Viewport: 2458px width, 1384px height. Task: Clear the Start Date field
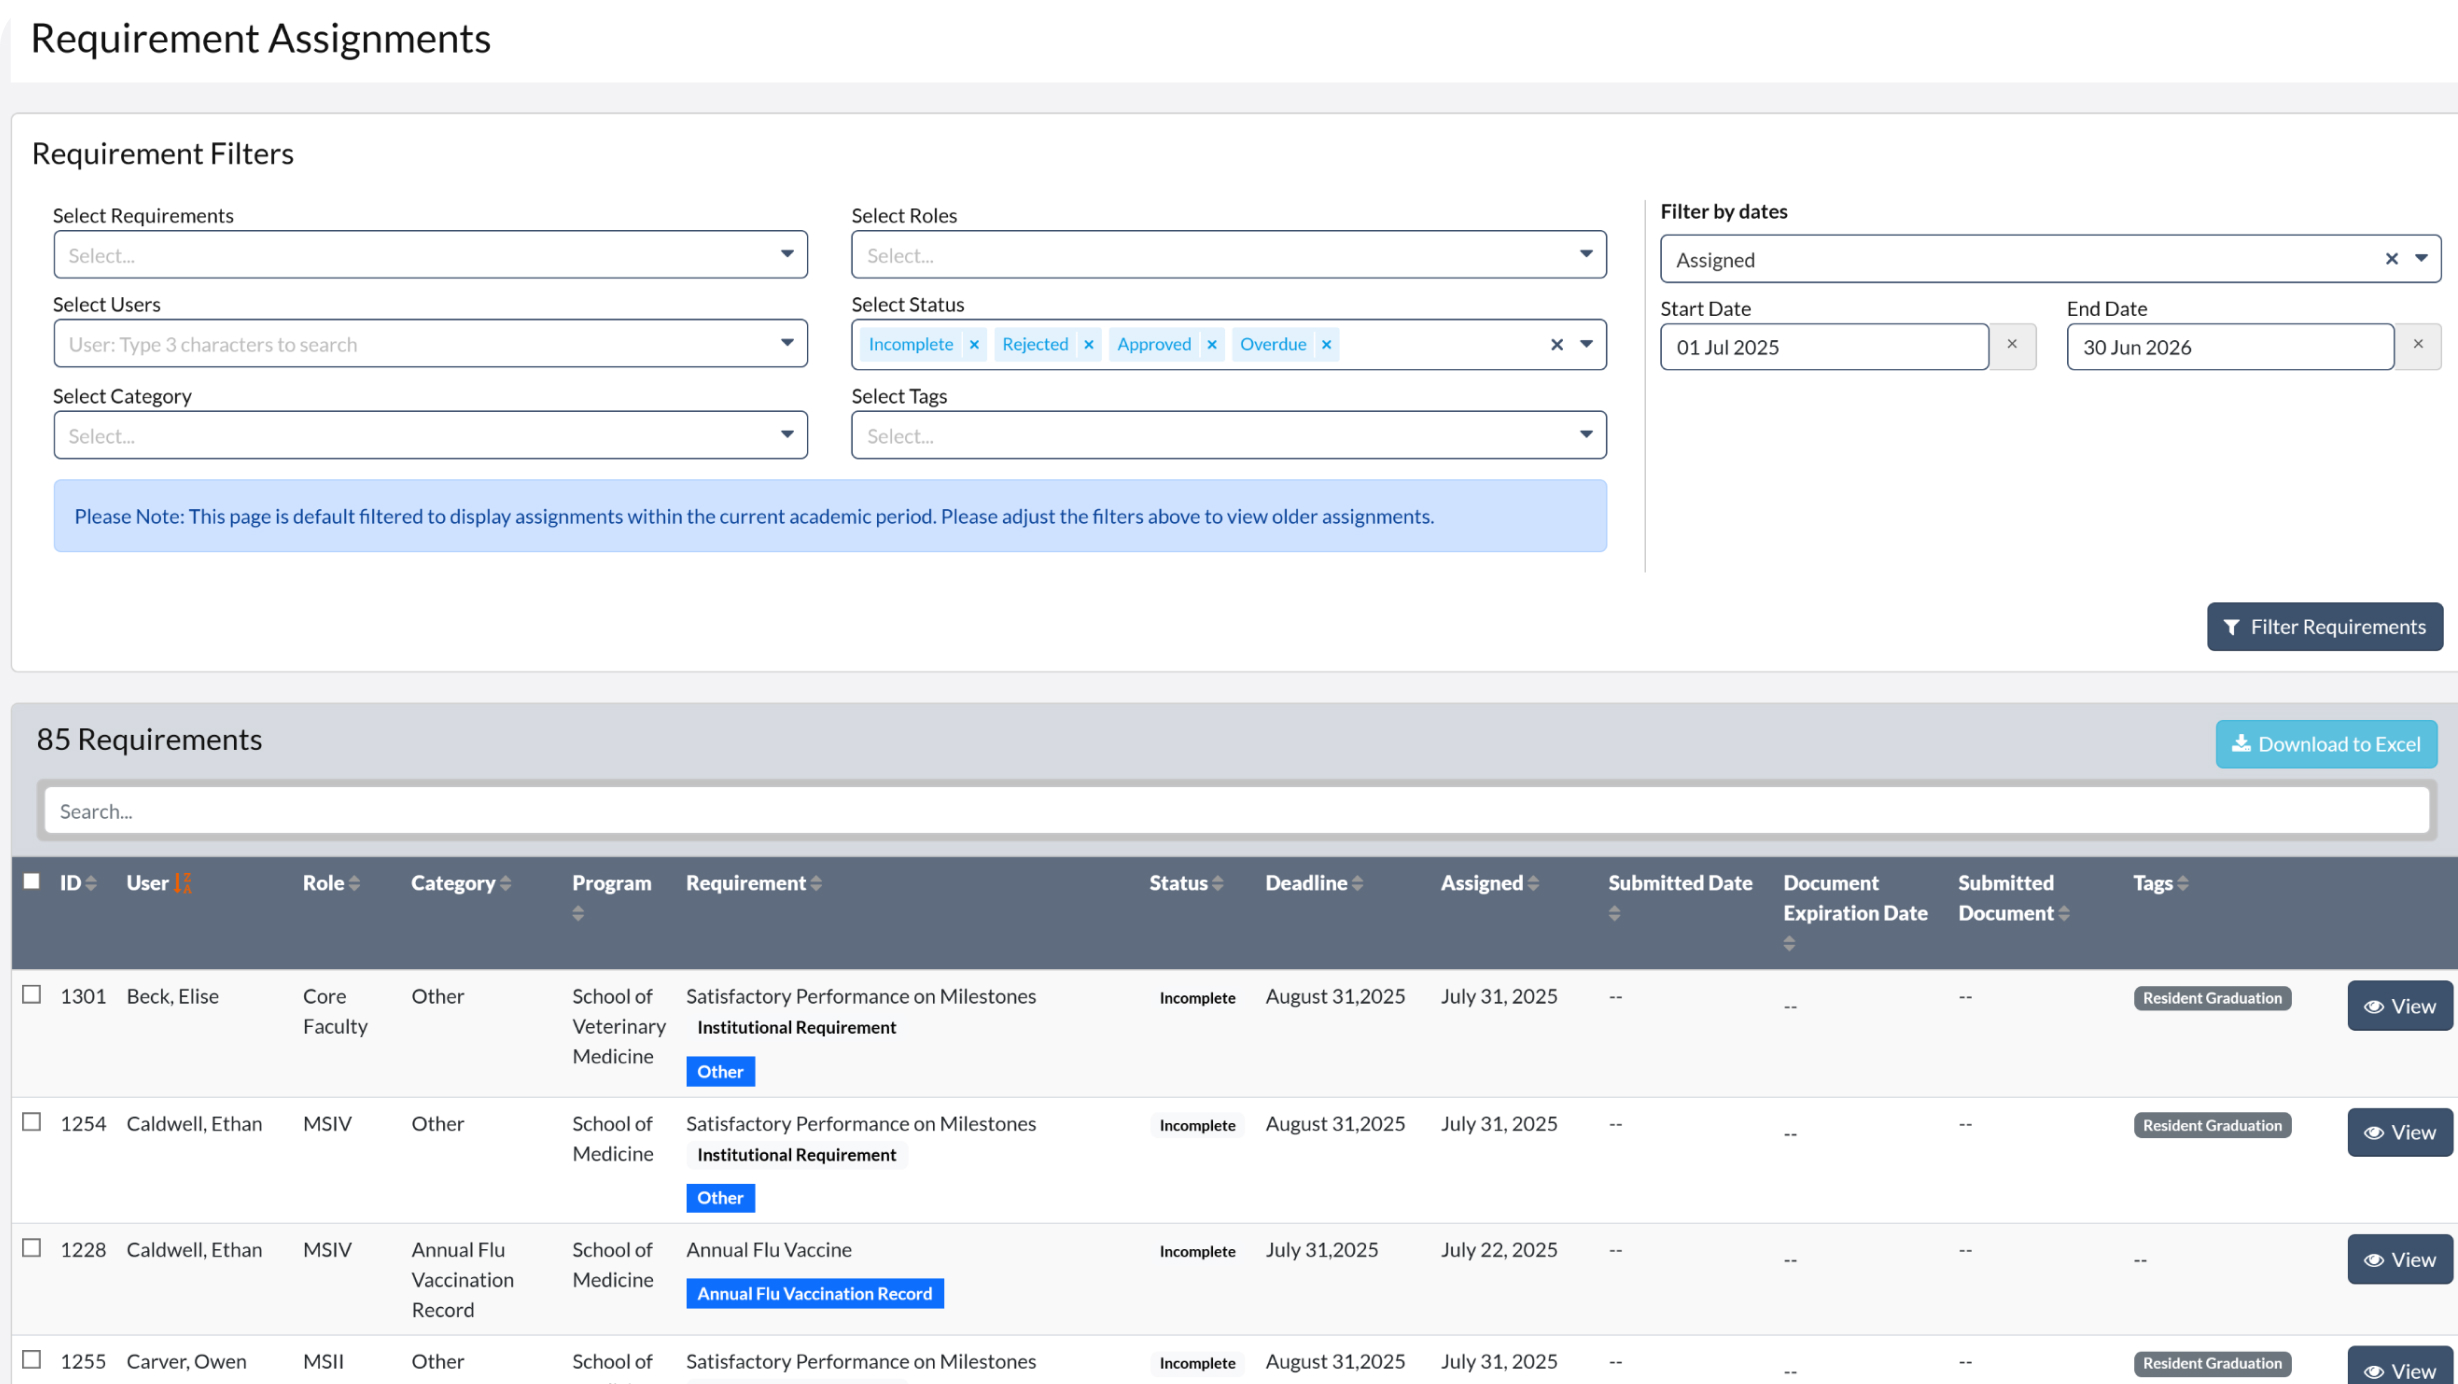point(2012,345)
